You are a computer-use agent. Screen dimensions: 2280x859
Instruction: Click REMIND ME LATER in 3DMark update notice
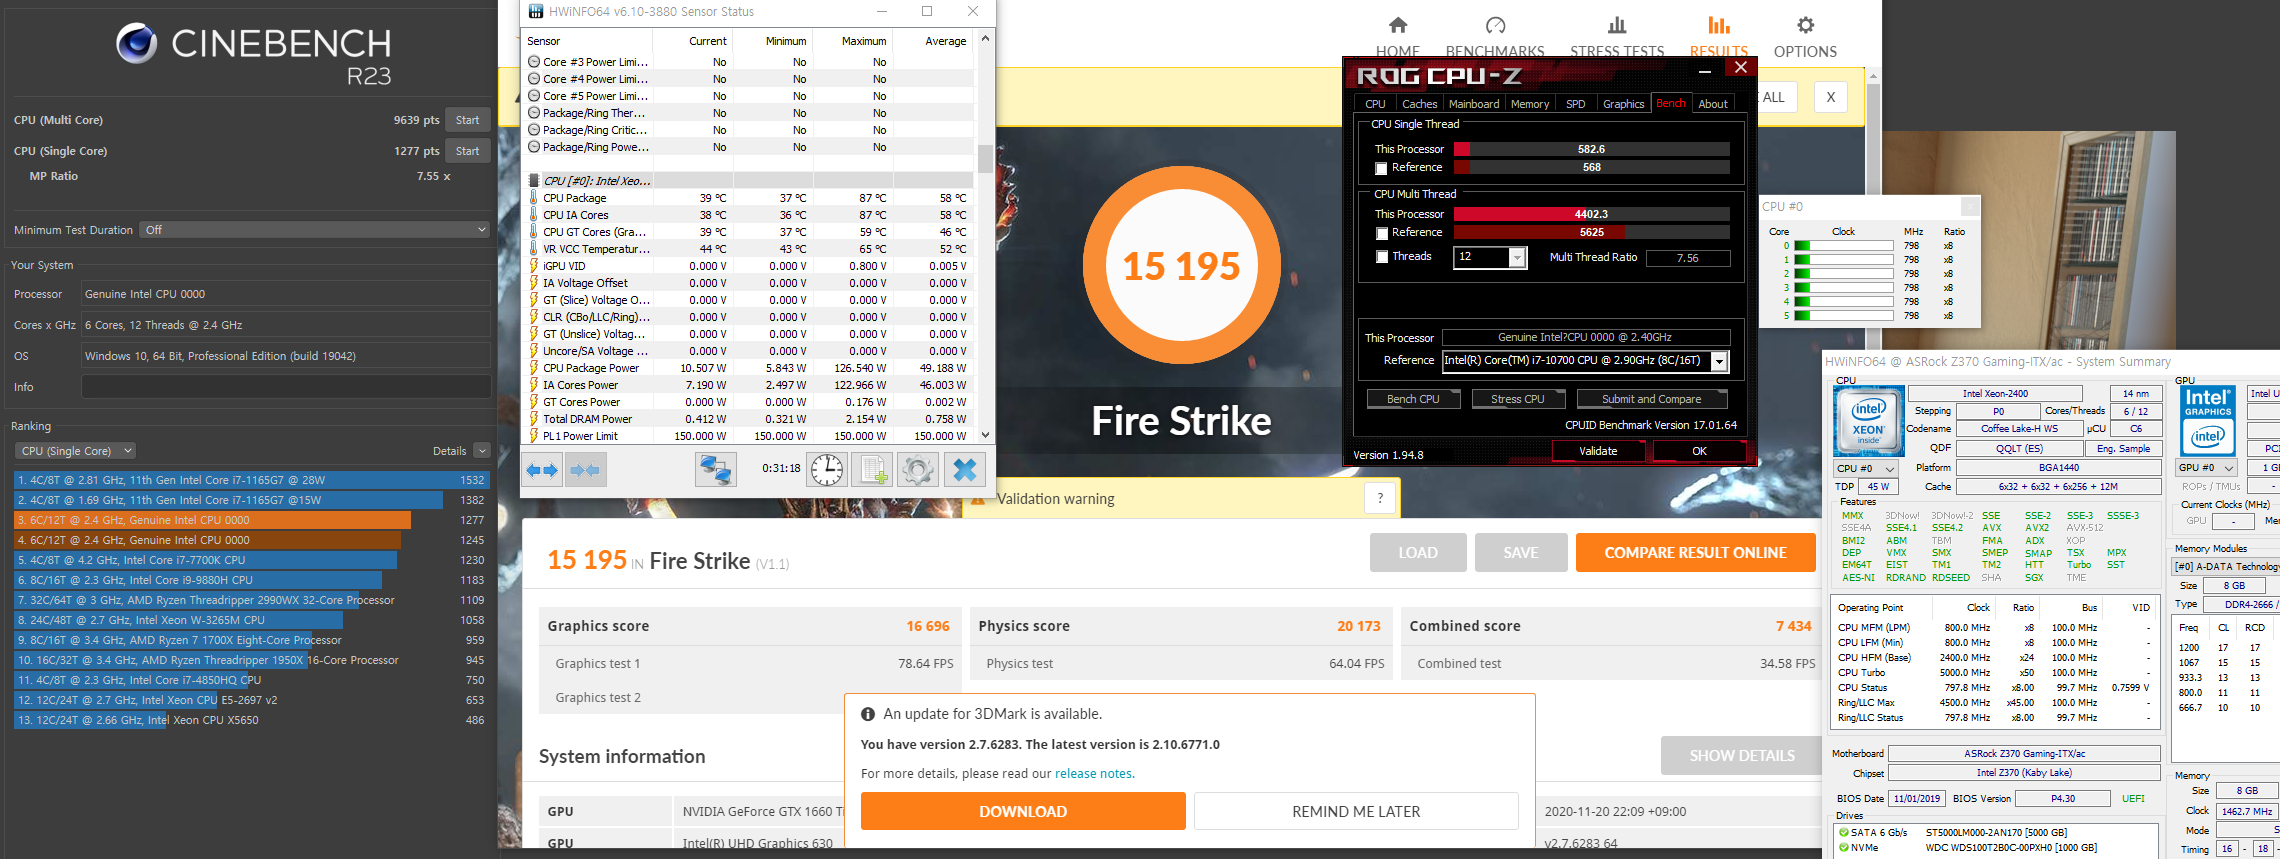[x=1356, y=811]
